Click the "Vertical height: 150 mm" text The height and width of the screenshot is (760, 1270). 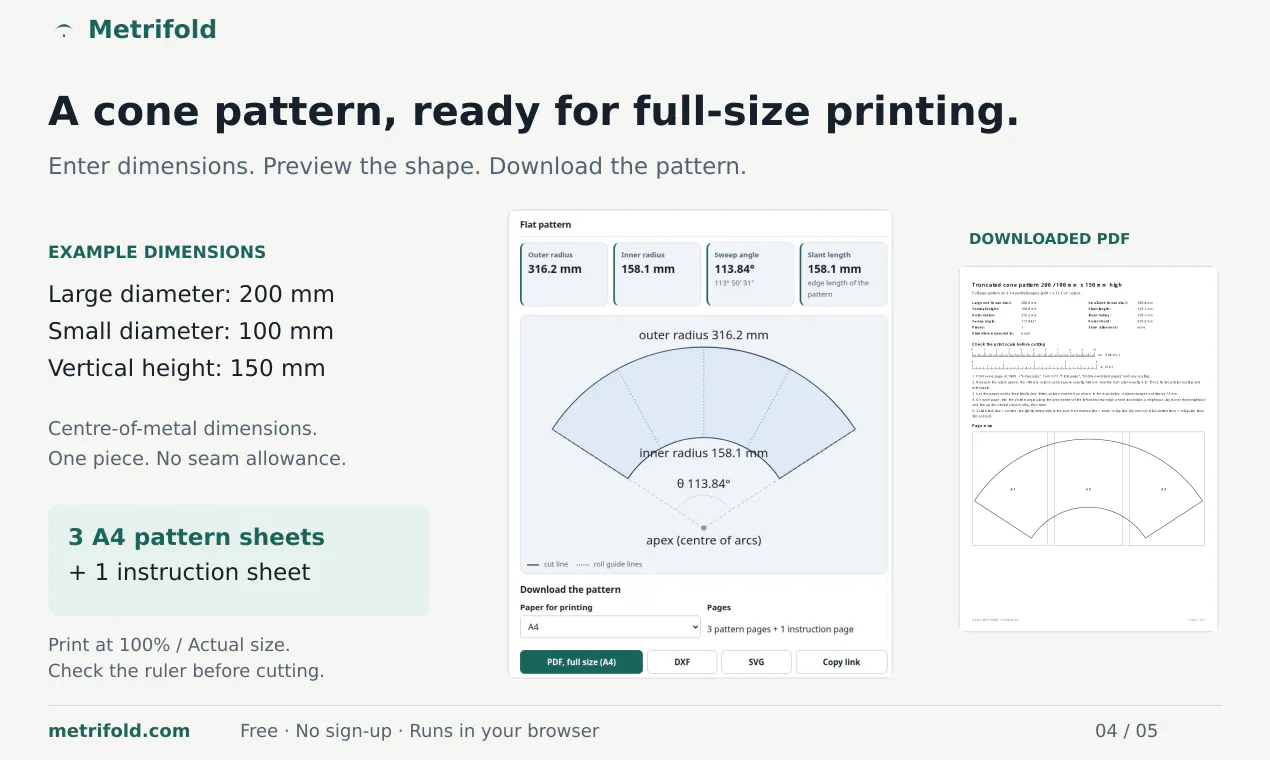[x=187, y=368]
